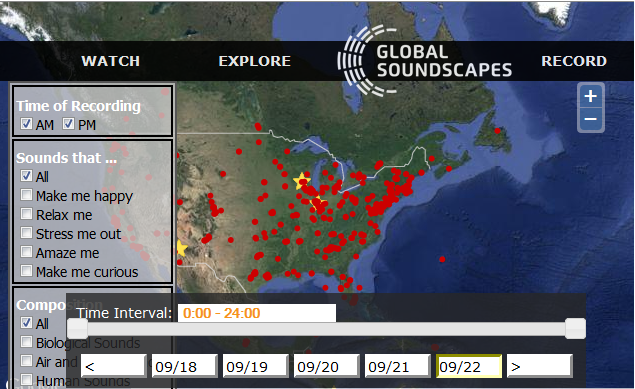635x389 pixels.
Task: Check the Stress me out option
Action: pyautogui.click(x=27, y=233)
